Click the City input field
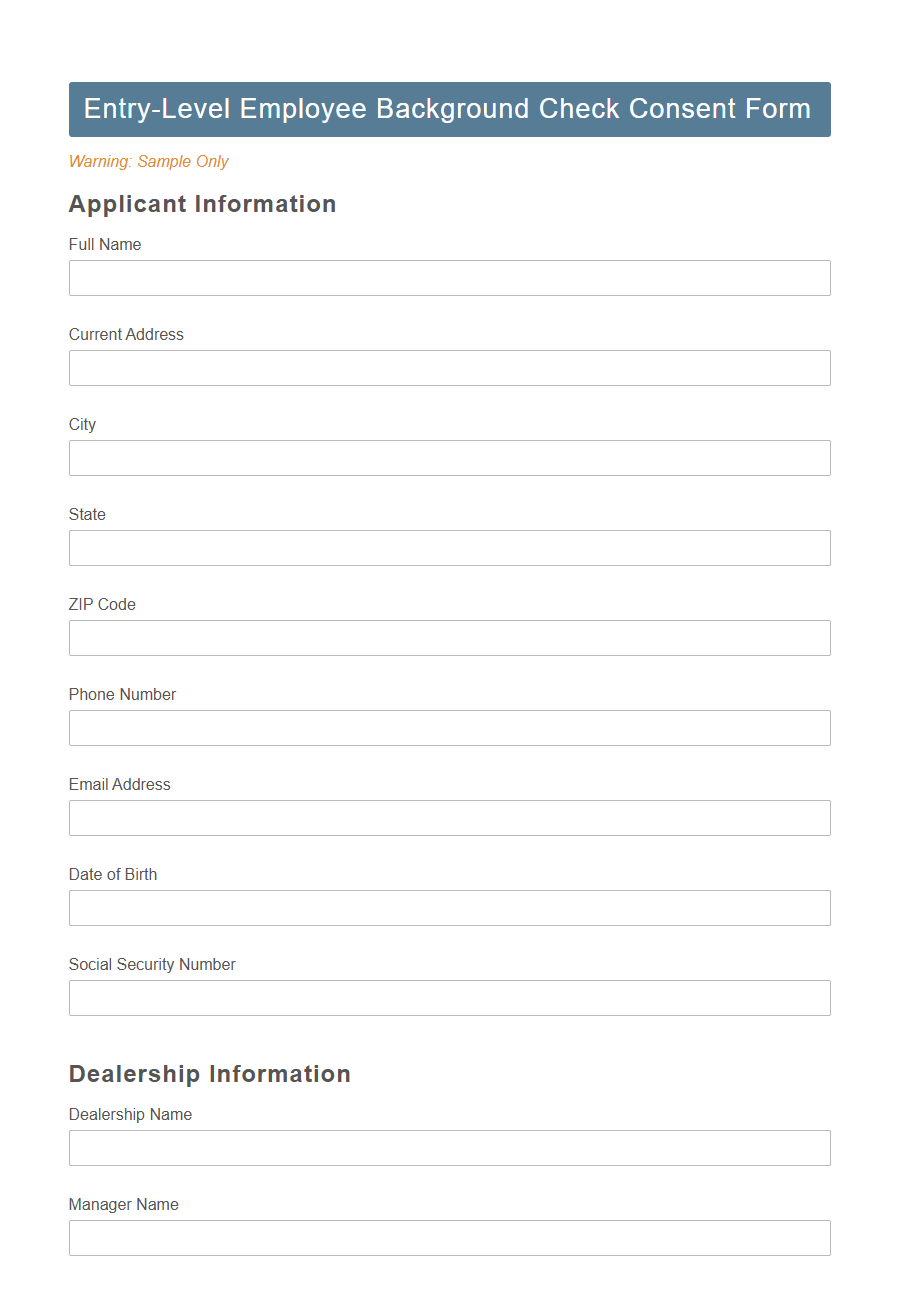 point(449,458)
